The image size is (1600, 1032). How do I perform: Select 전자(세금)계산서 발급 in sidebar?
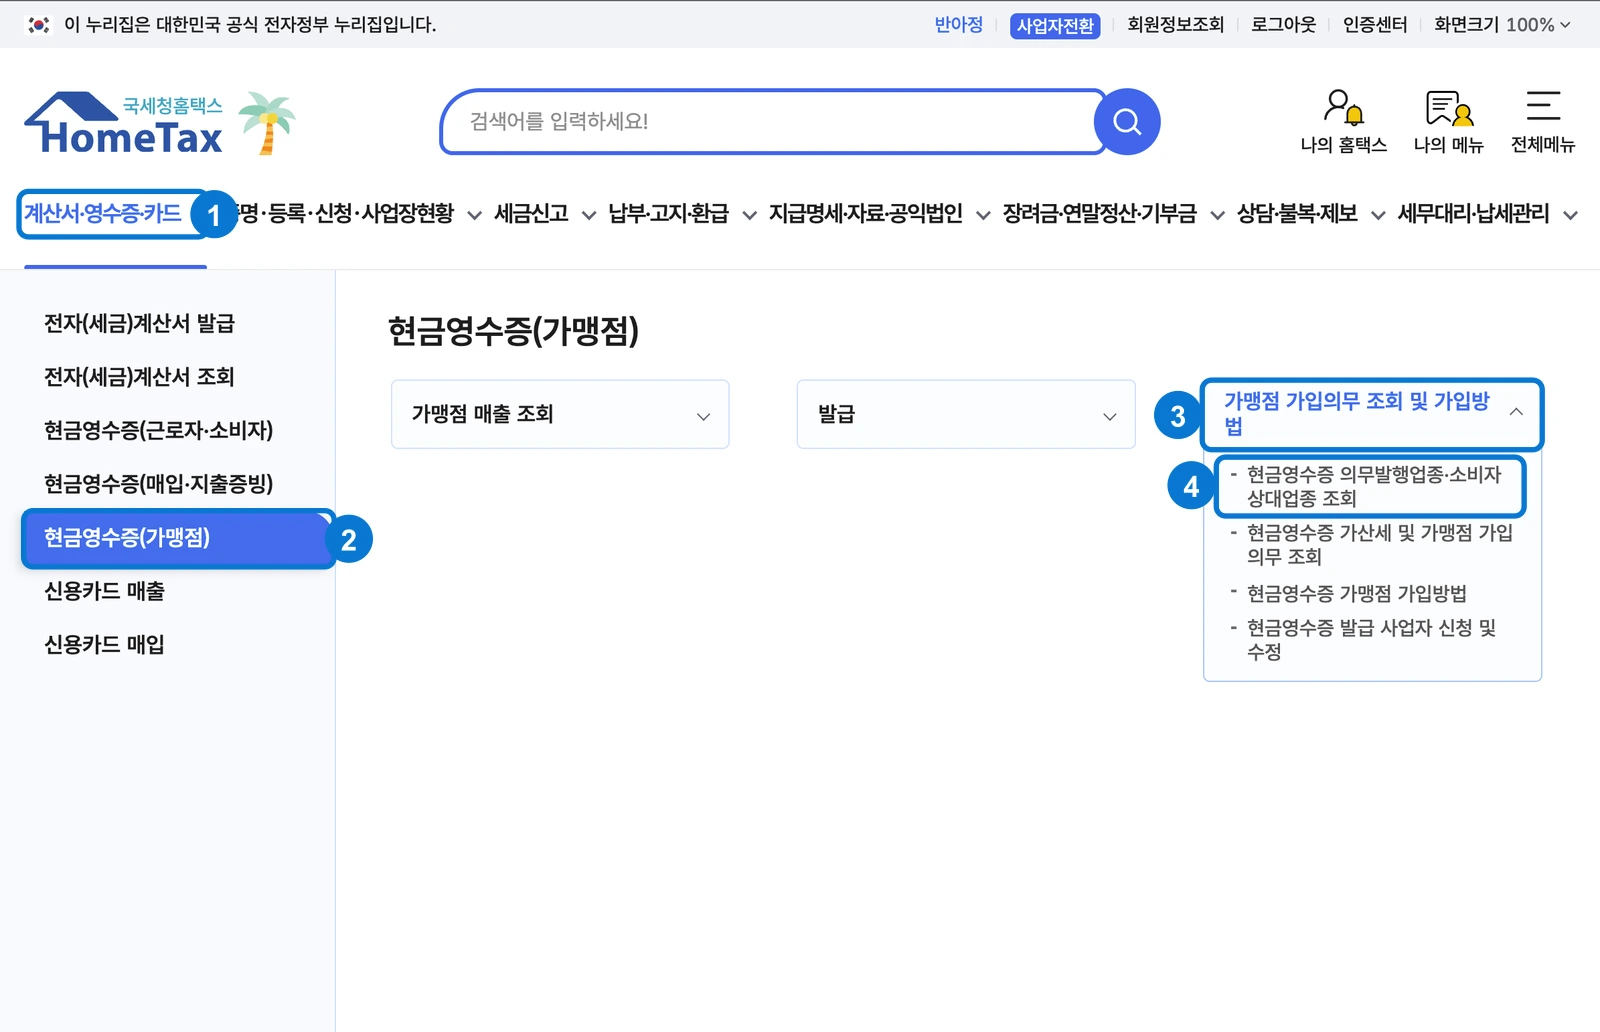point(139,323)
